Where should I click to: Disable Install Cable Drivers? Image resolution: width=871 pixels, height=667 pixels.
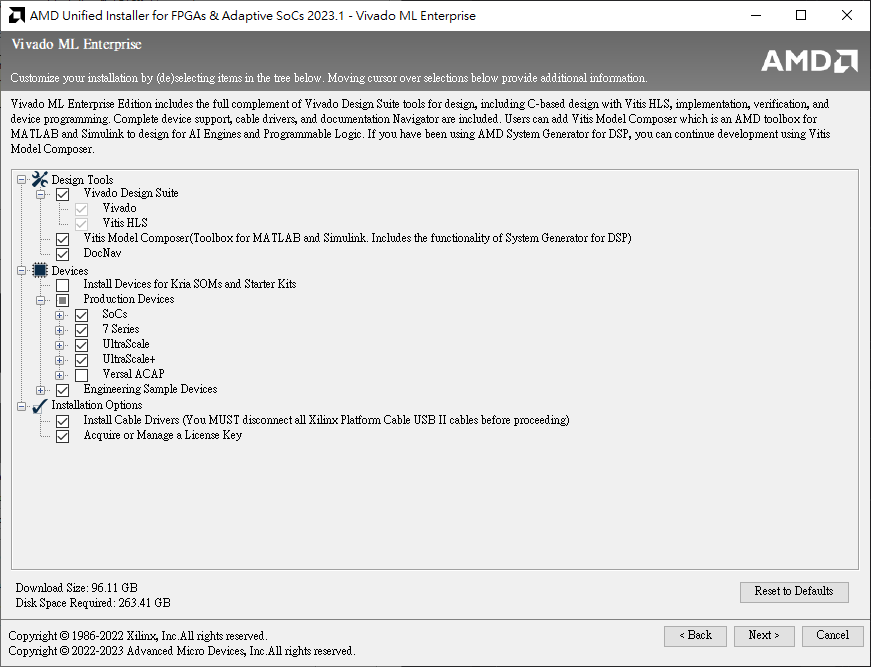click(x=63, y=420)
